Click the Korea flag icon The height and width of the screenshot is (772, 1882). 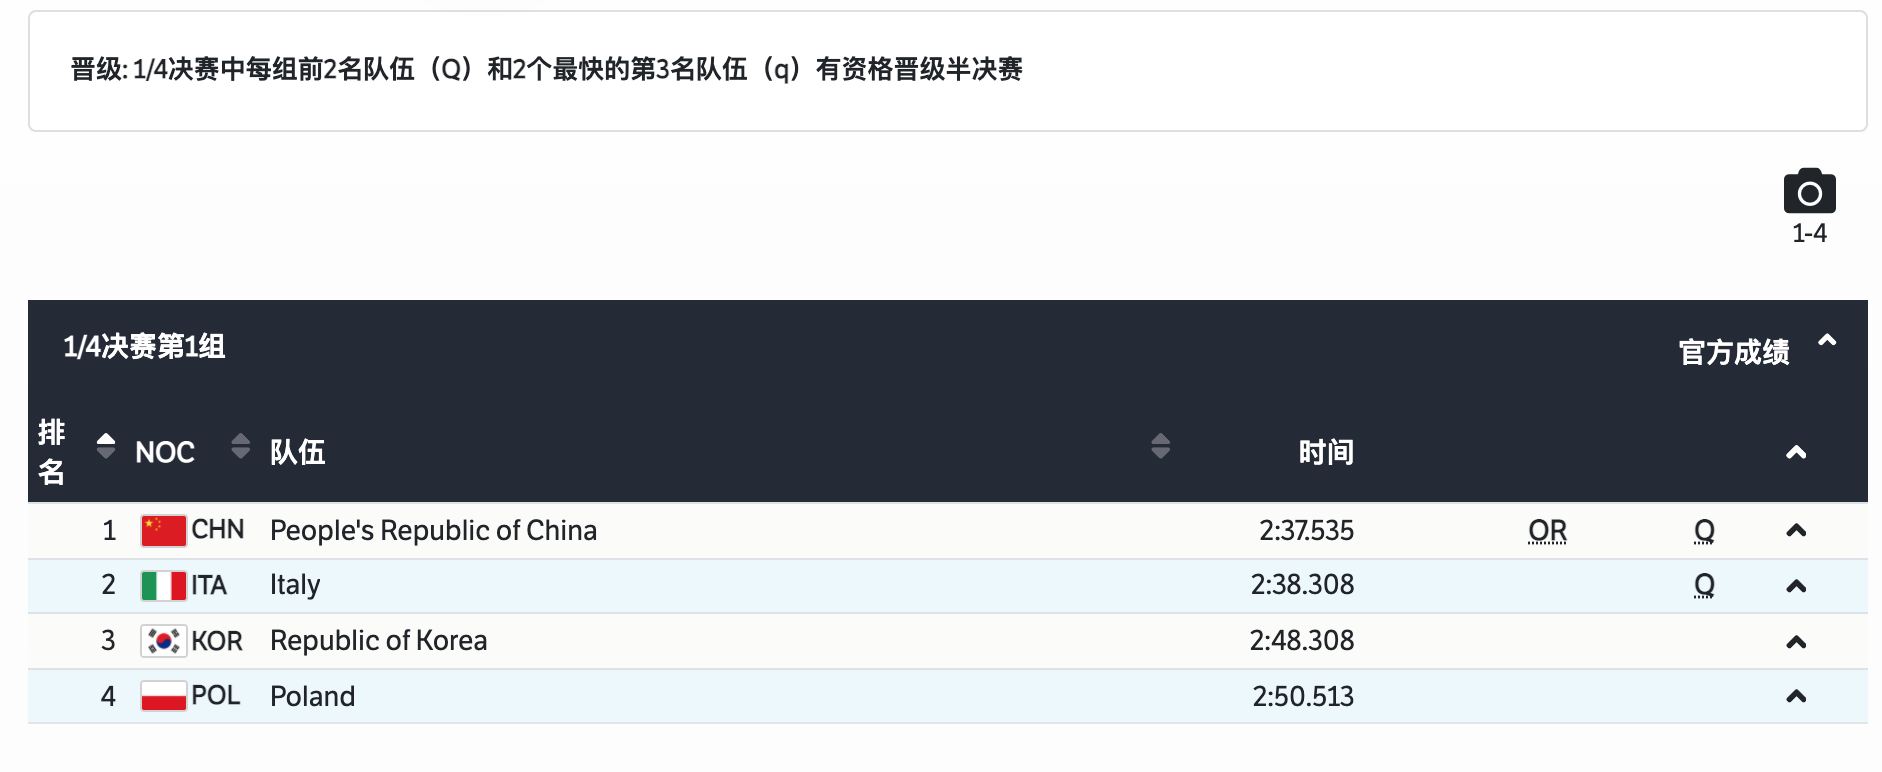(163, 641)
